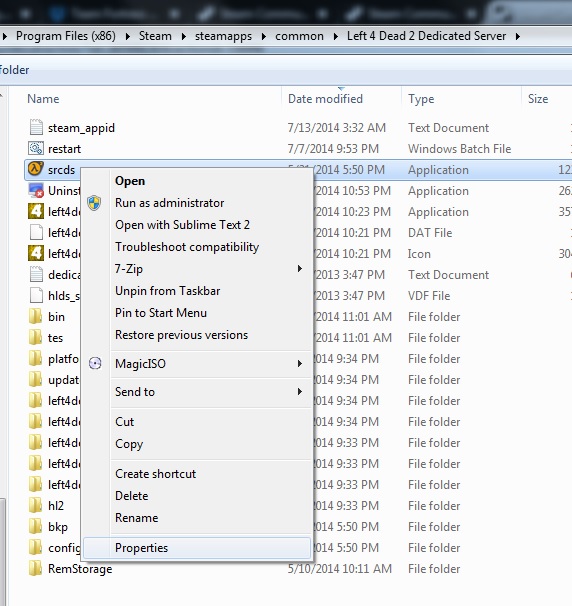Expand the Send to submenu arrow
Viewport: 572px width, 606px height.
(x=300, y=392)
